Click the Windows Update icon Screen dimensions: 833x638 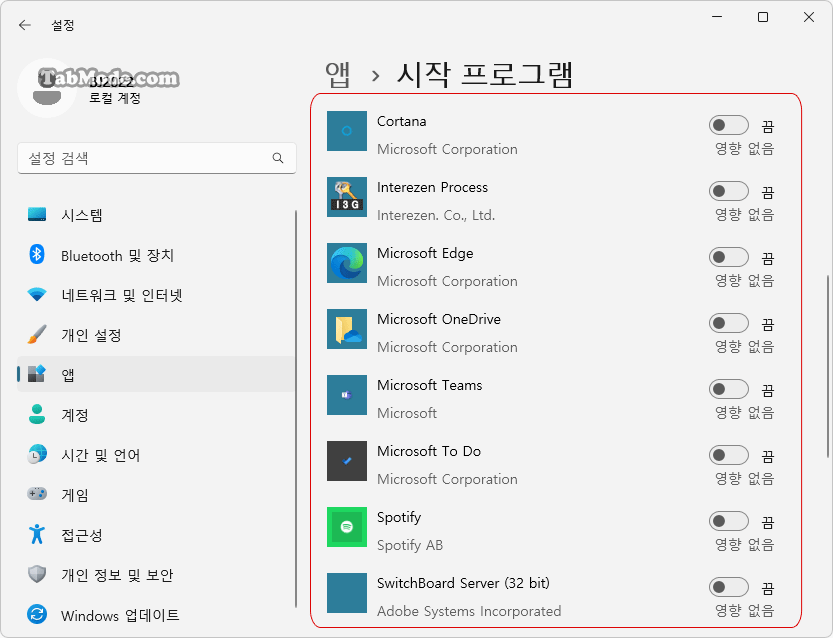[37, 615]
